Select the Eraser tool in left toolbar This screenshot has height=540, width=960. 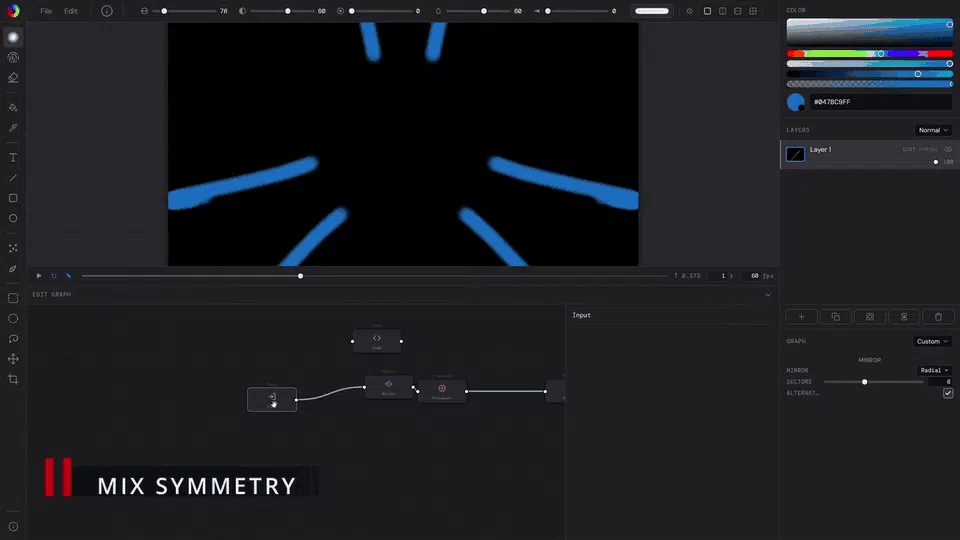pyautogui.click(x=13, y=78)
